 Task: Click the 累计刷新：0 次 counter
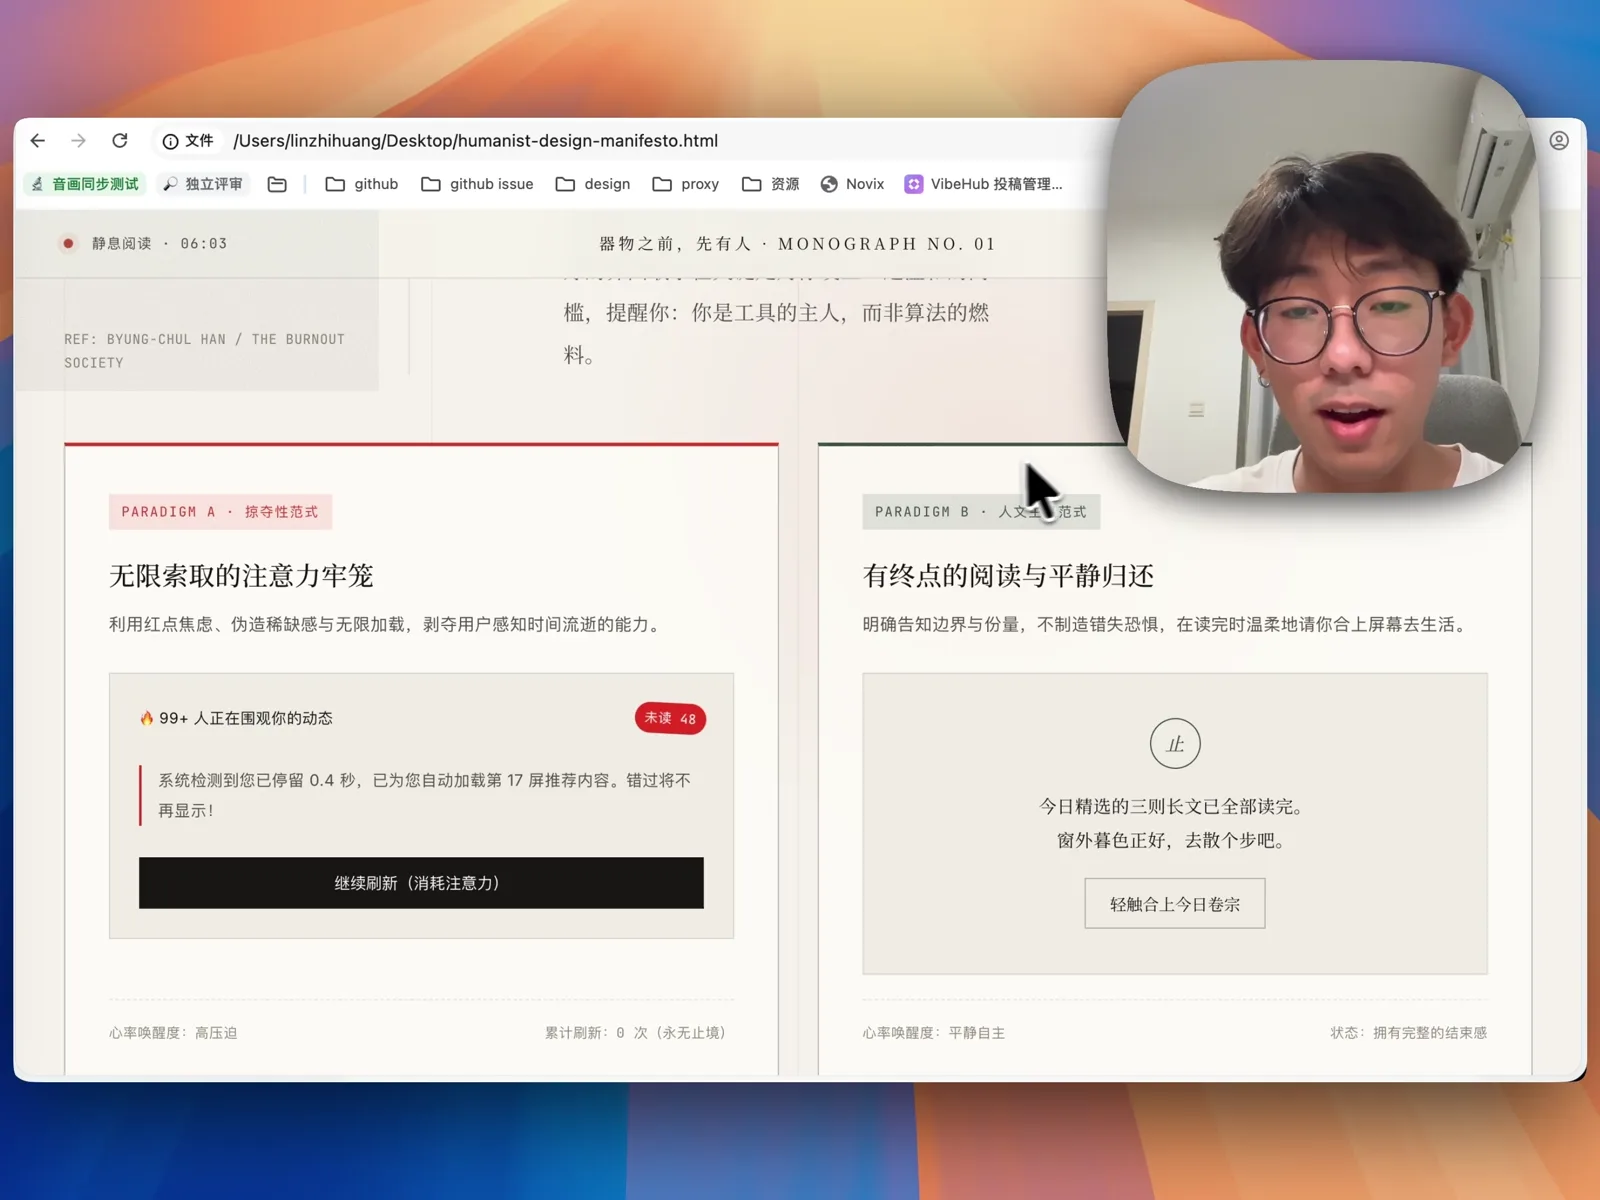click(635, 1033)
